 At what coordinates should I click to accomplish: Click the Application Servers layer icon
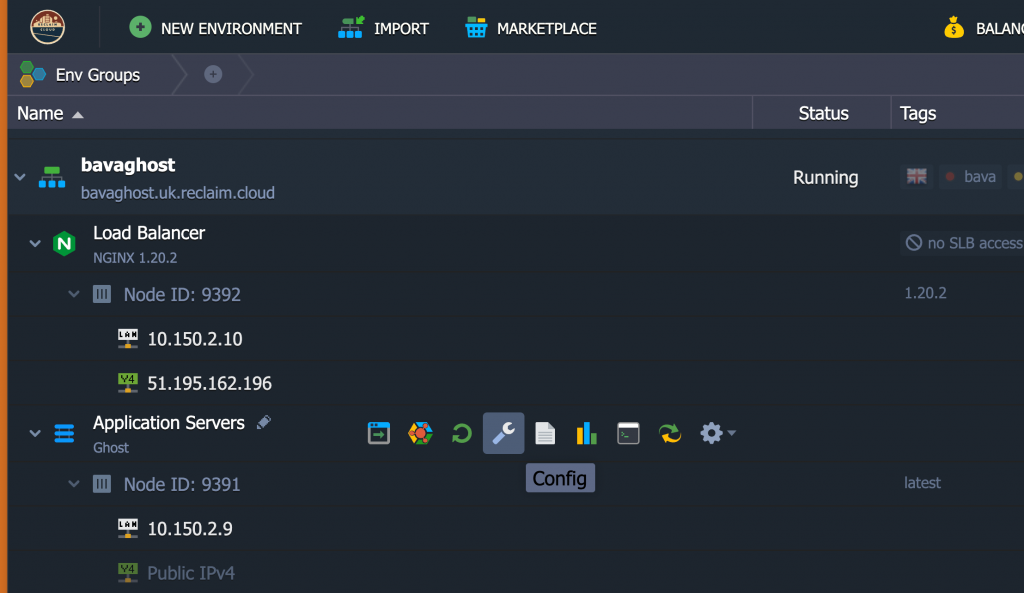[x=64, y=433]
